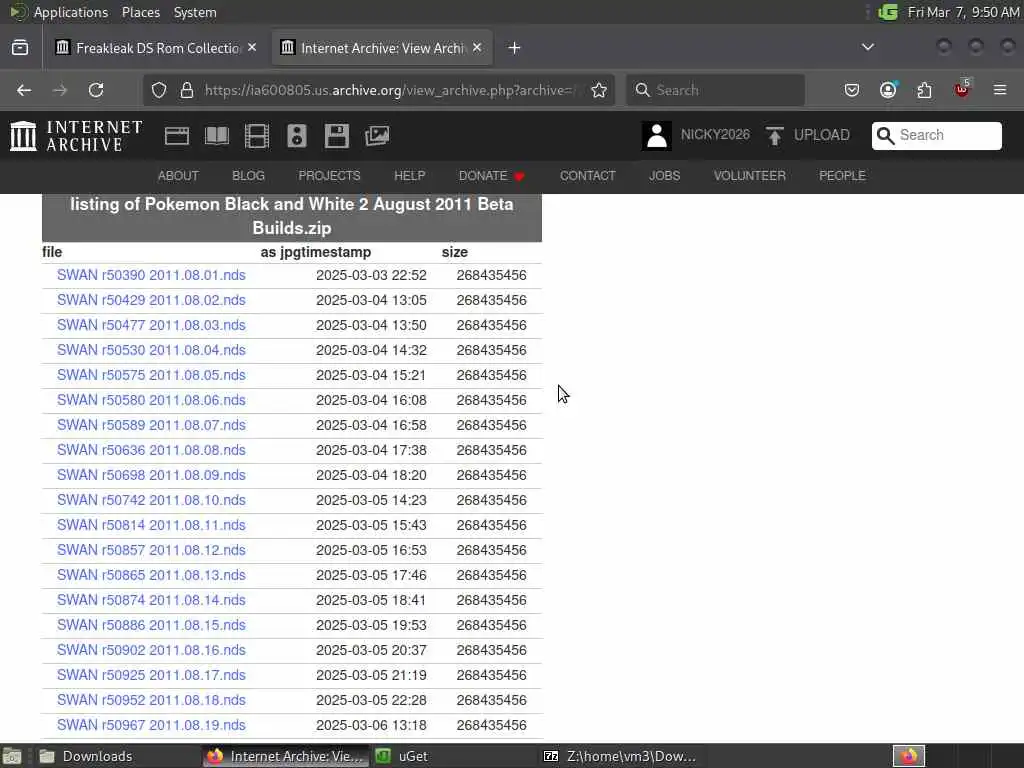Viewport: 1024px width, 768px height.
Task: Click the VOLUNTEER link
Action: (x=750, y=176)
